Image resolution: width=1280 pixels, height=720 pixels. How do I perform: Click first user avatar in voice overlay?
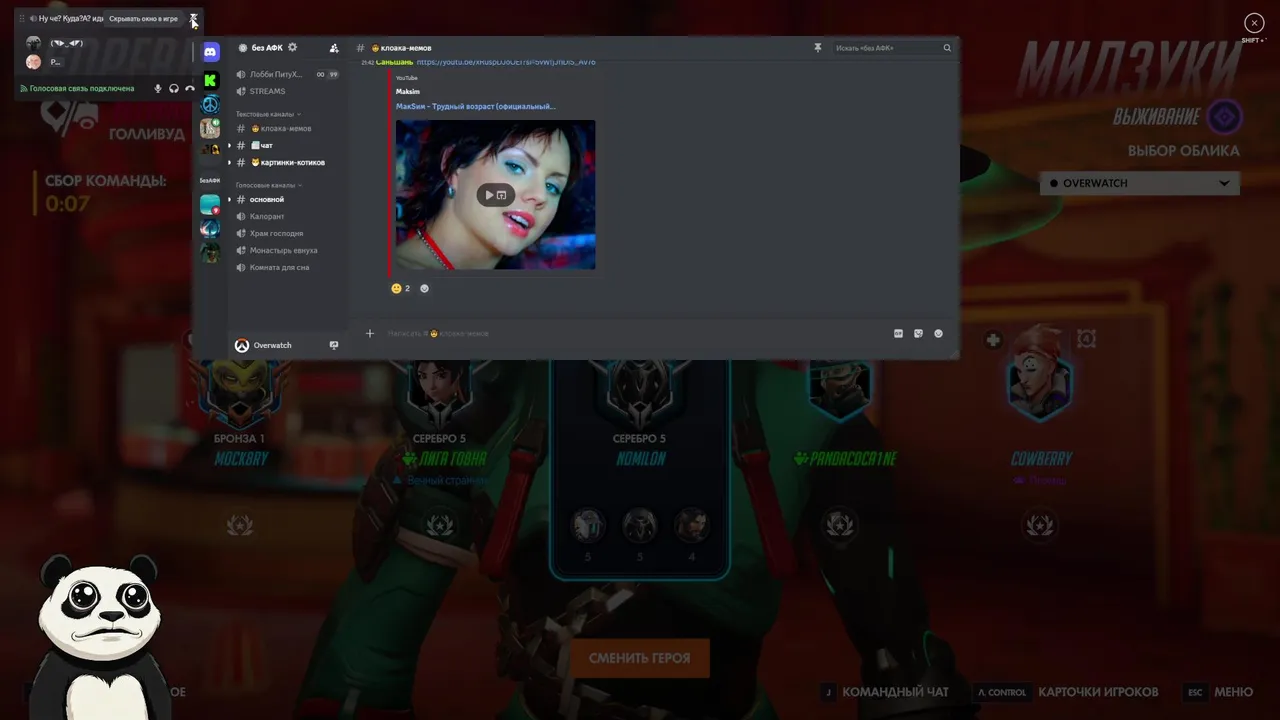33,43
